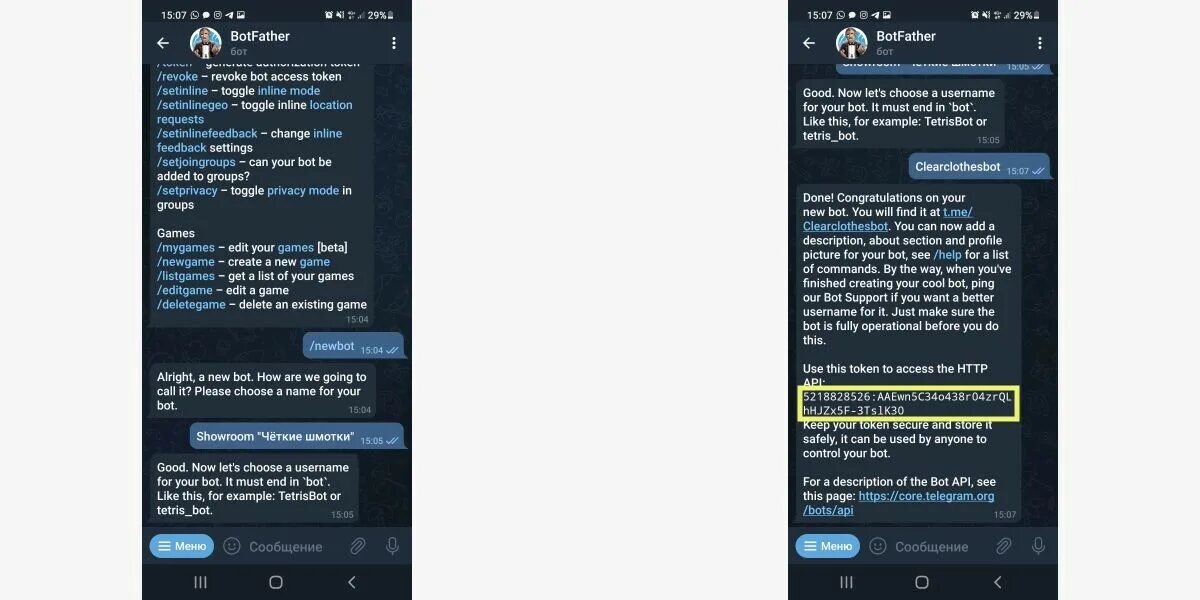Image resolution: width=1200 pixels, height=600 pixels.
Task: Tap microphone icon in left message bar
Action: click(392, 546)
